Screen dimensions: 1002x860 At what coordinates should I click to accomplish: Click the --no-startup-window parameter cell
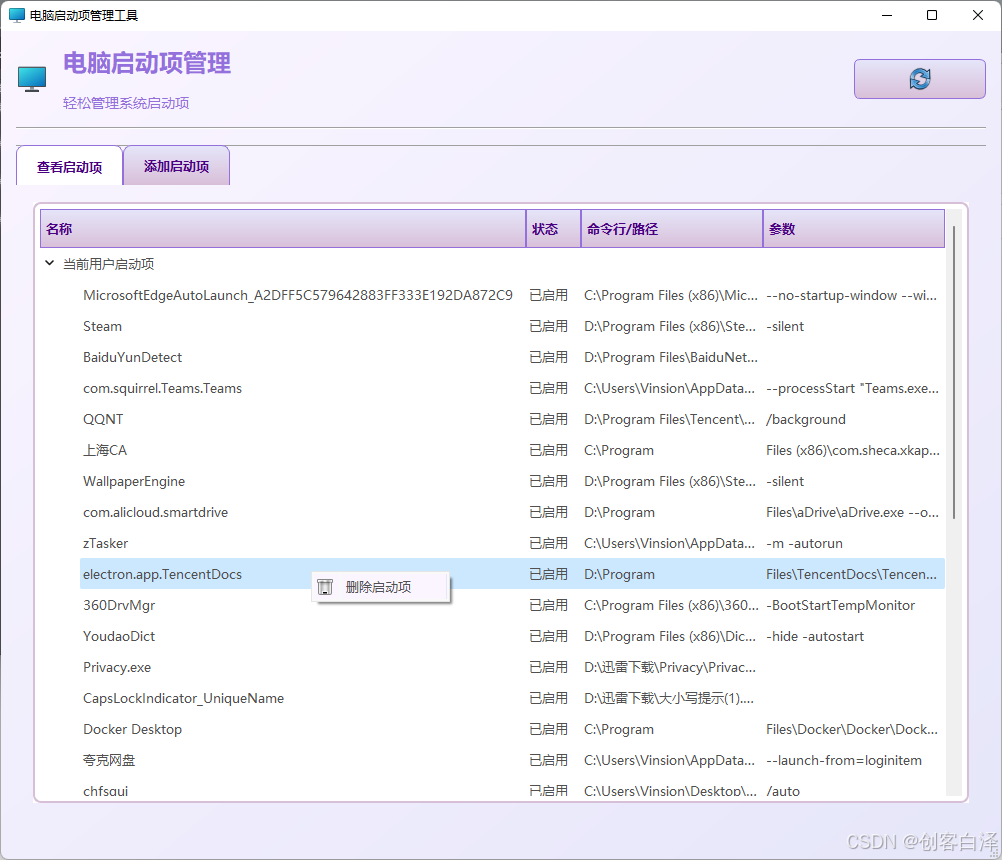click(x=852, y=295)
